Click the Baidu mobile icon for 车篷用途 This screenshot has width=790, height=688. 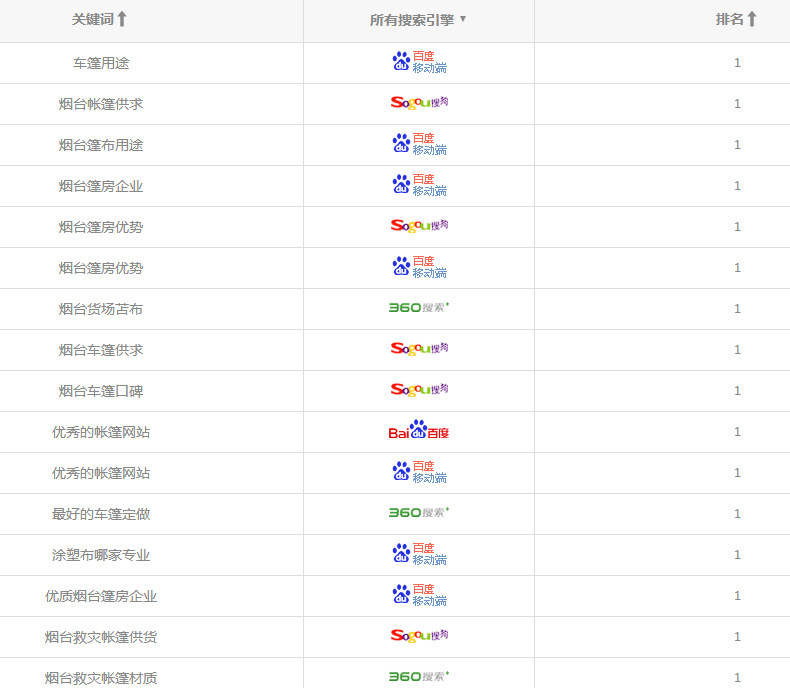click(x=419, y=62)
